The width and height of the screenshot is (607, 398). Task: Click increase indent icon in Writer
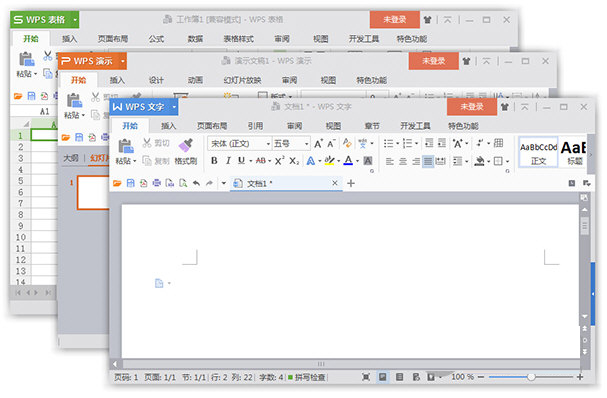442,143
